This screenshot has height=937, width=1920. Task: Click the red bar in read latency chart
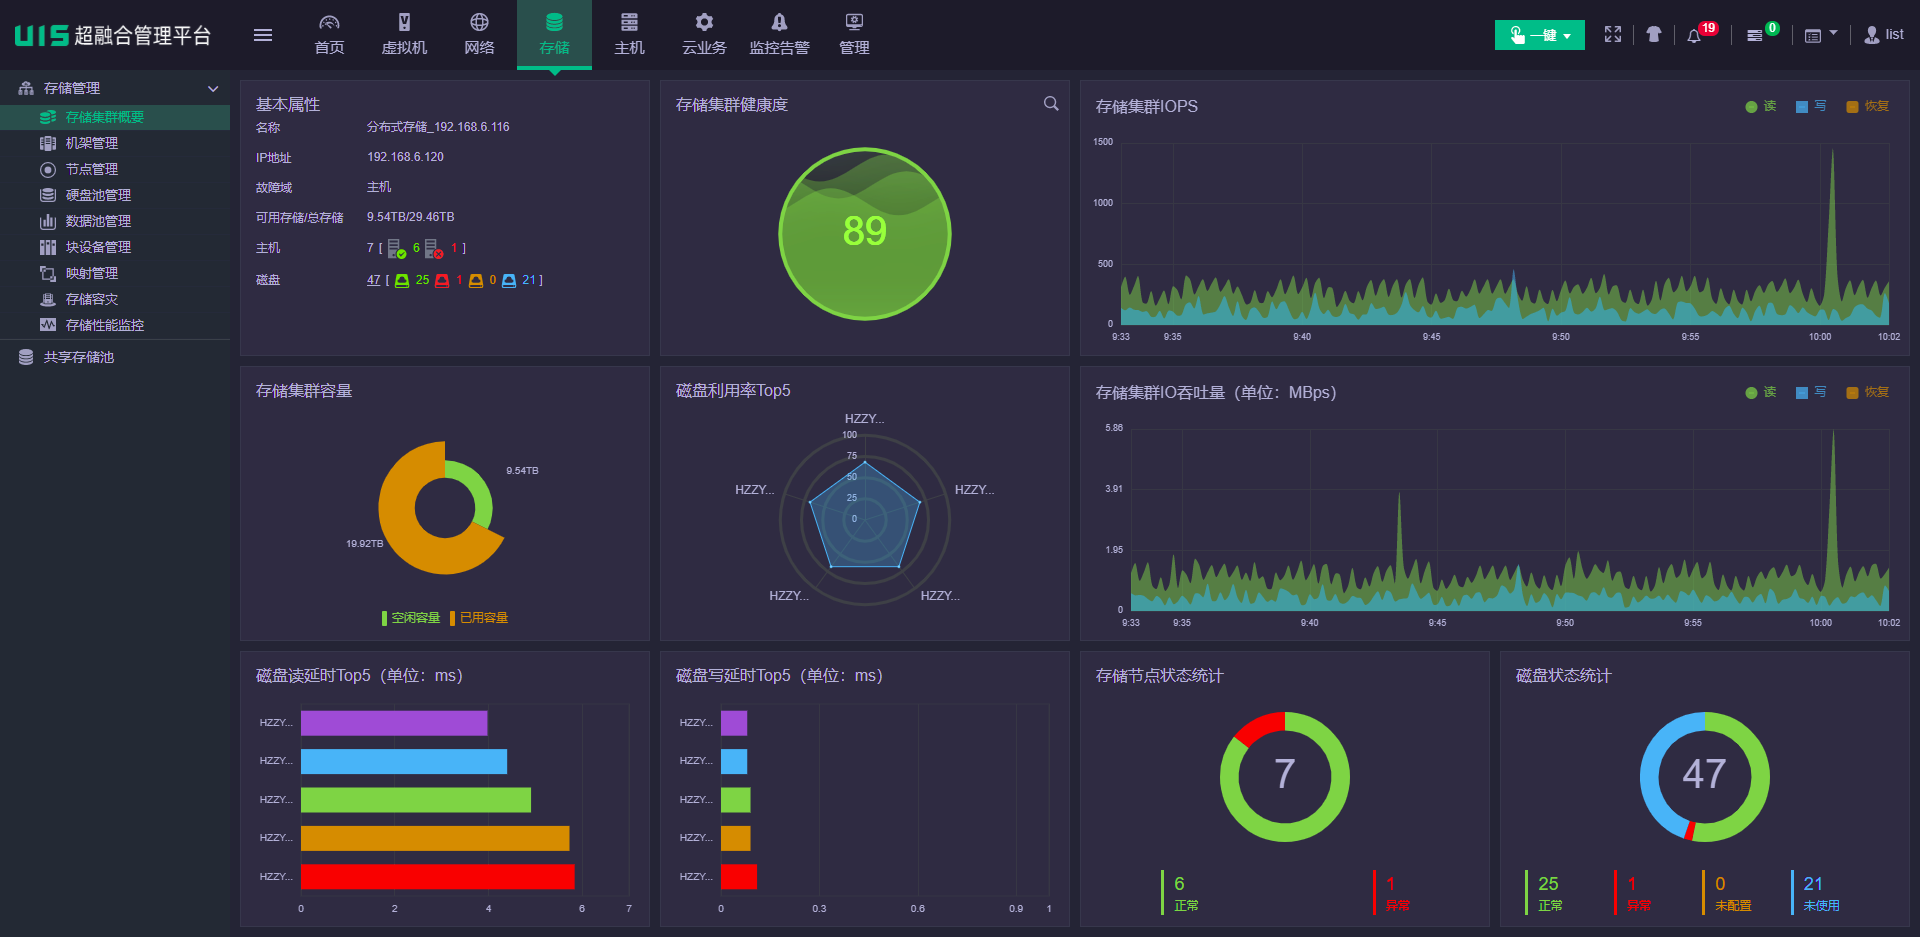click(x=438, y=877)
